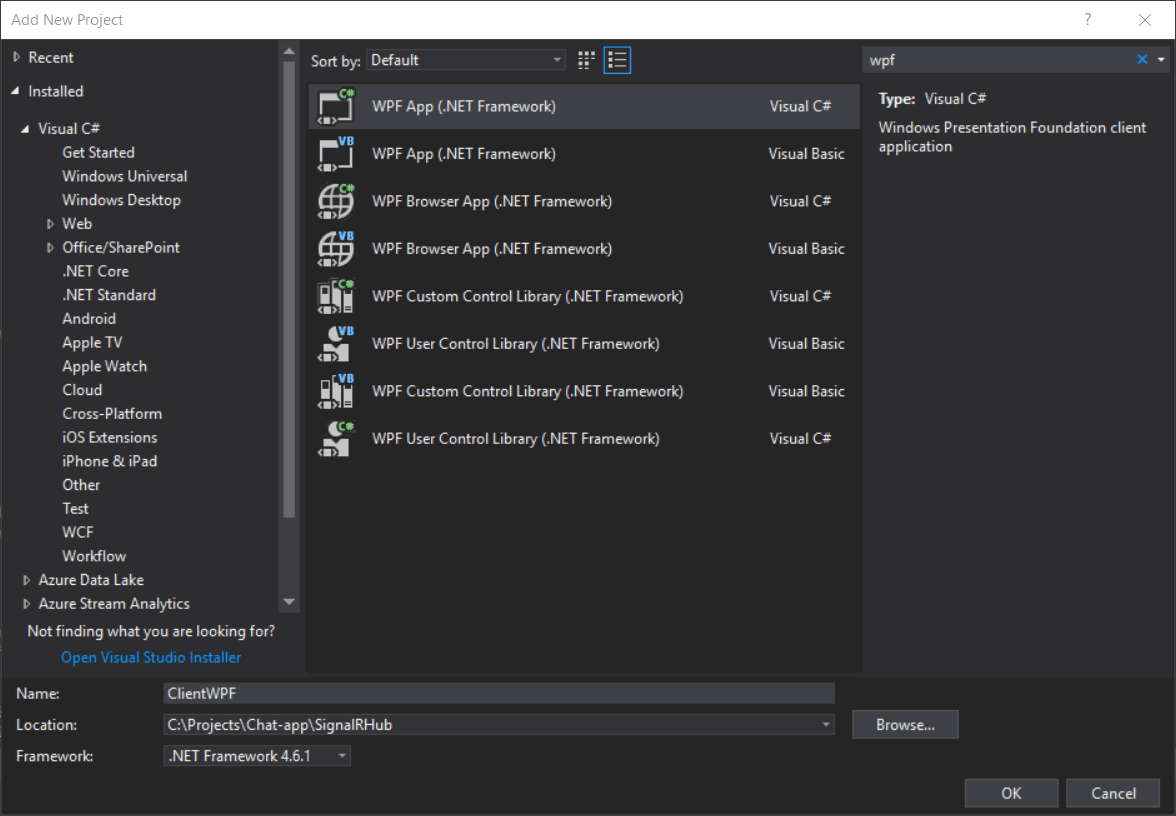Clear the wpf search text
Screen dimensions: 1176x816
click(x=1142, y=59)
